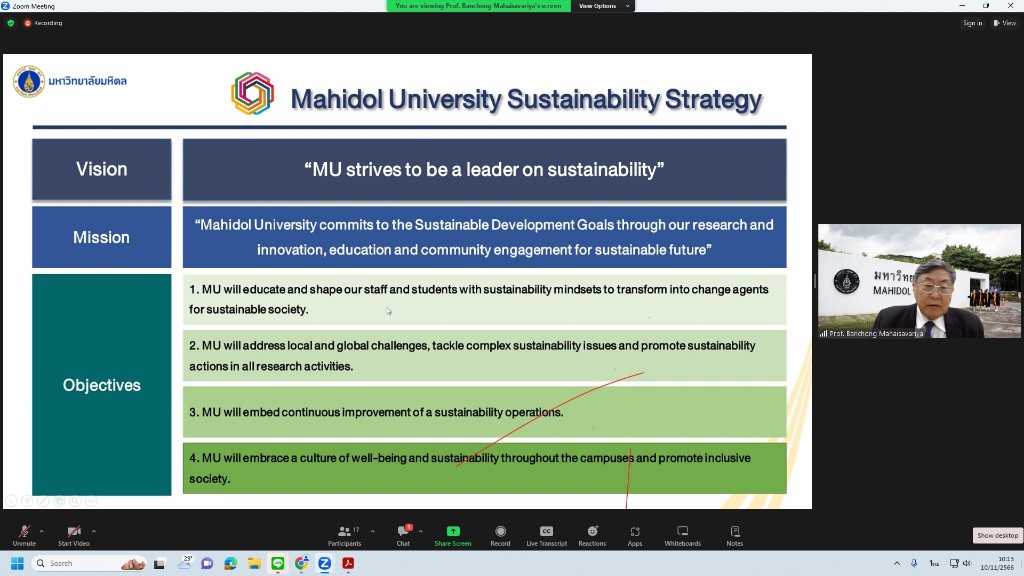
Task: Click the microphone tray icon
Action: [914, 563]
